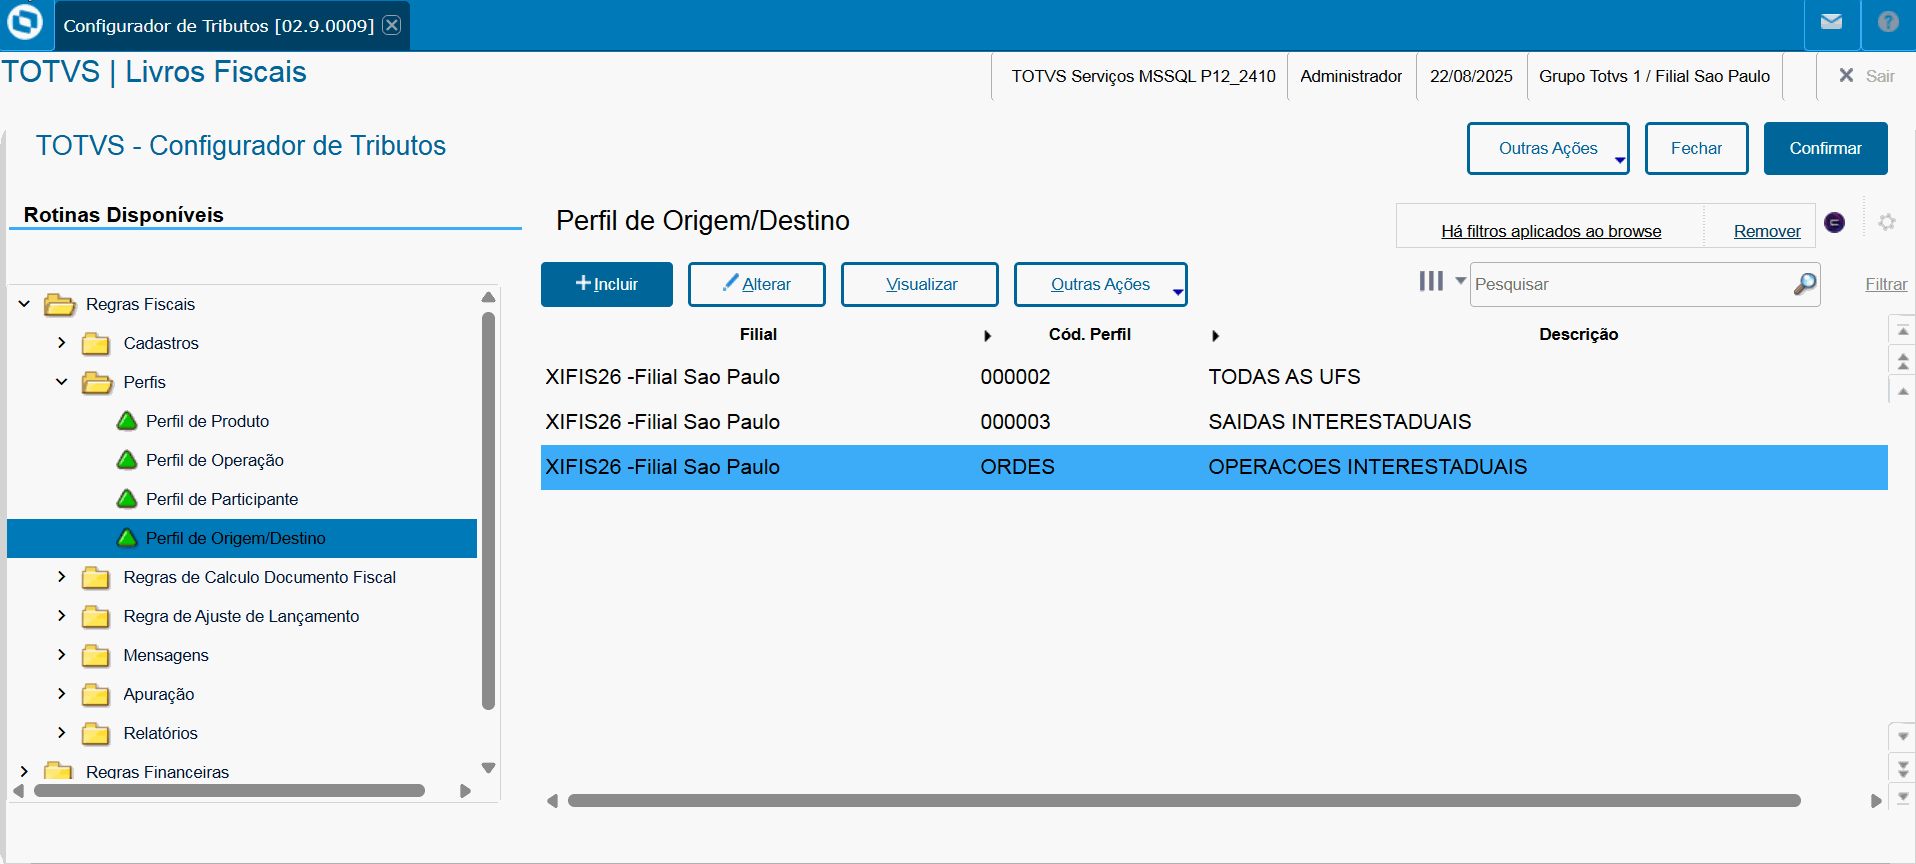Click the browse grid horizontal scrollbar

coord(1184,800)
